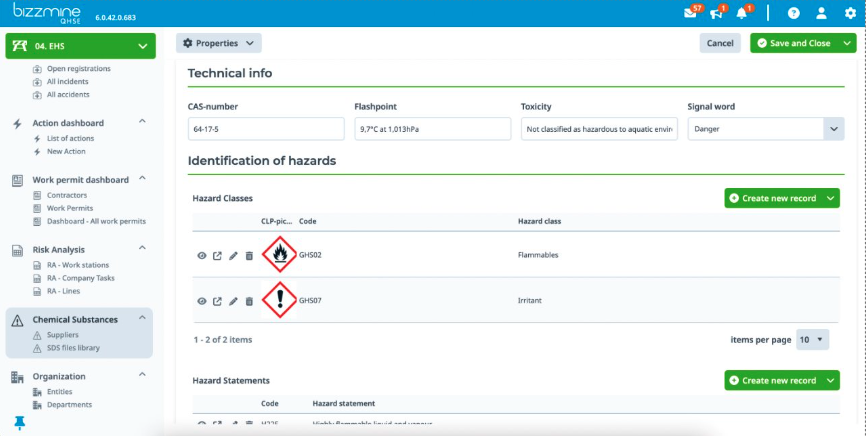View the GHS02 record eye icon

pyautogui.click(x=202, y=256)
